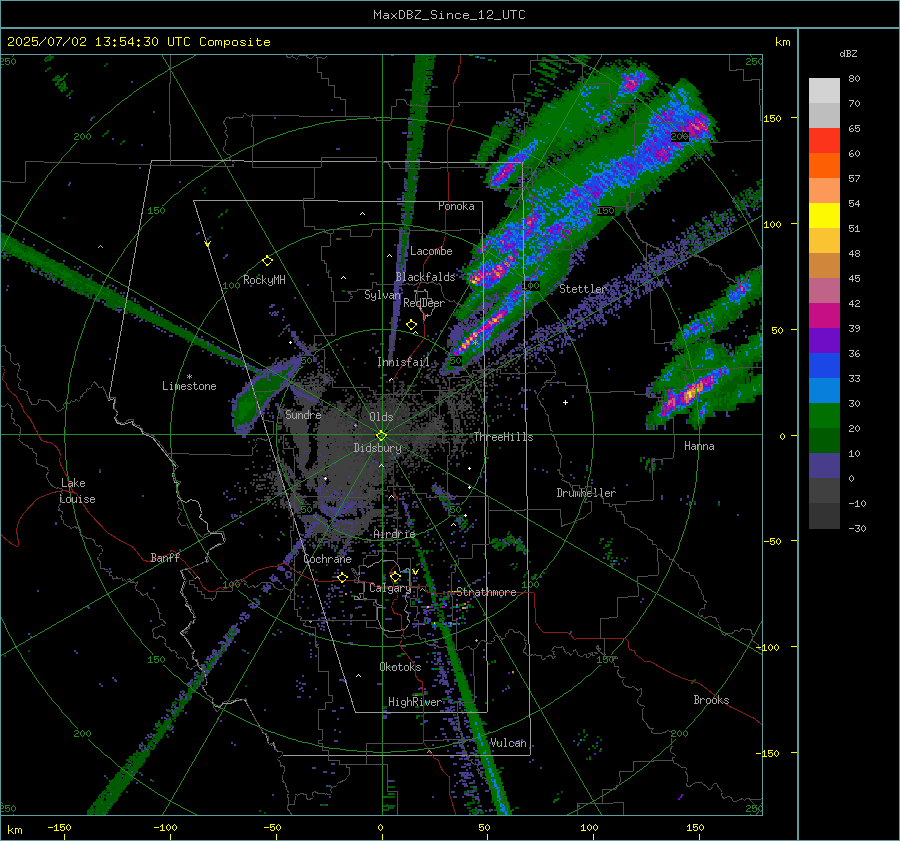The width and height of the screenshot is (900, 841).
Task: Select the purple 39 dBZ legend swatch
Action: [x=824, y=340]
